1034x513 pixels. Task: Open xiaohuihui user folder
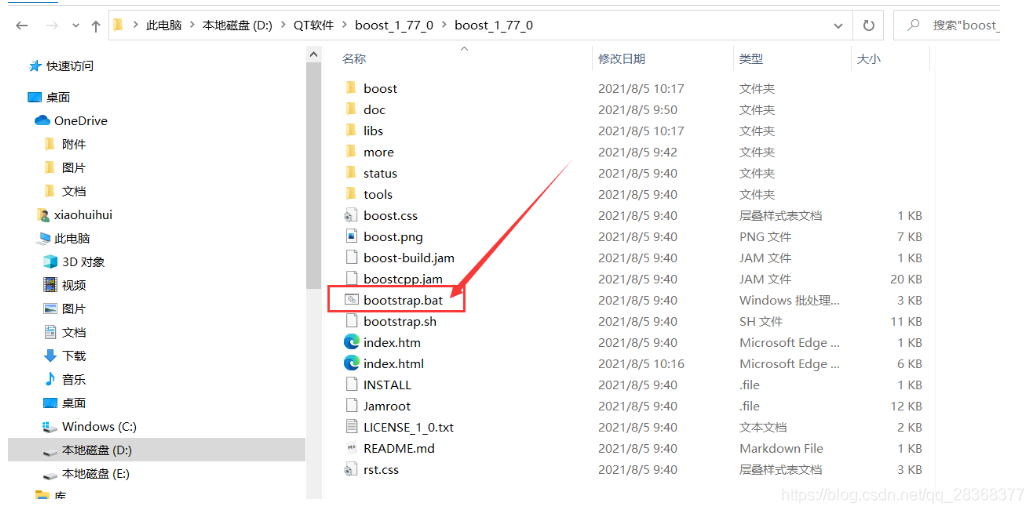83,215
